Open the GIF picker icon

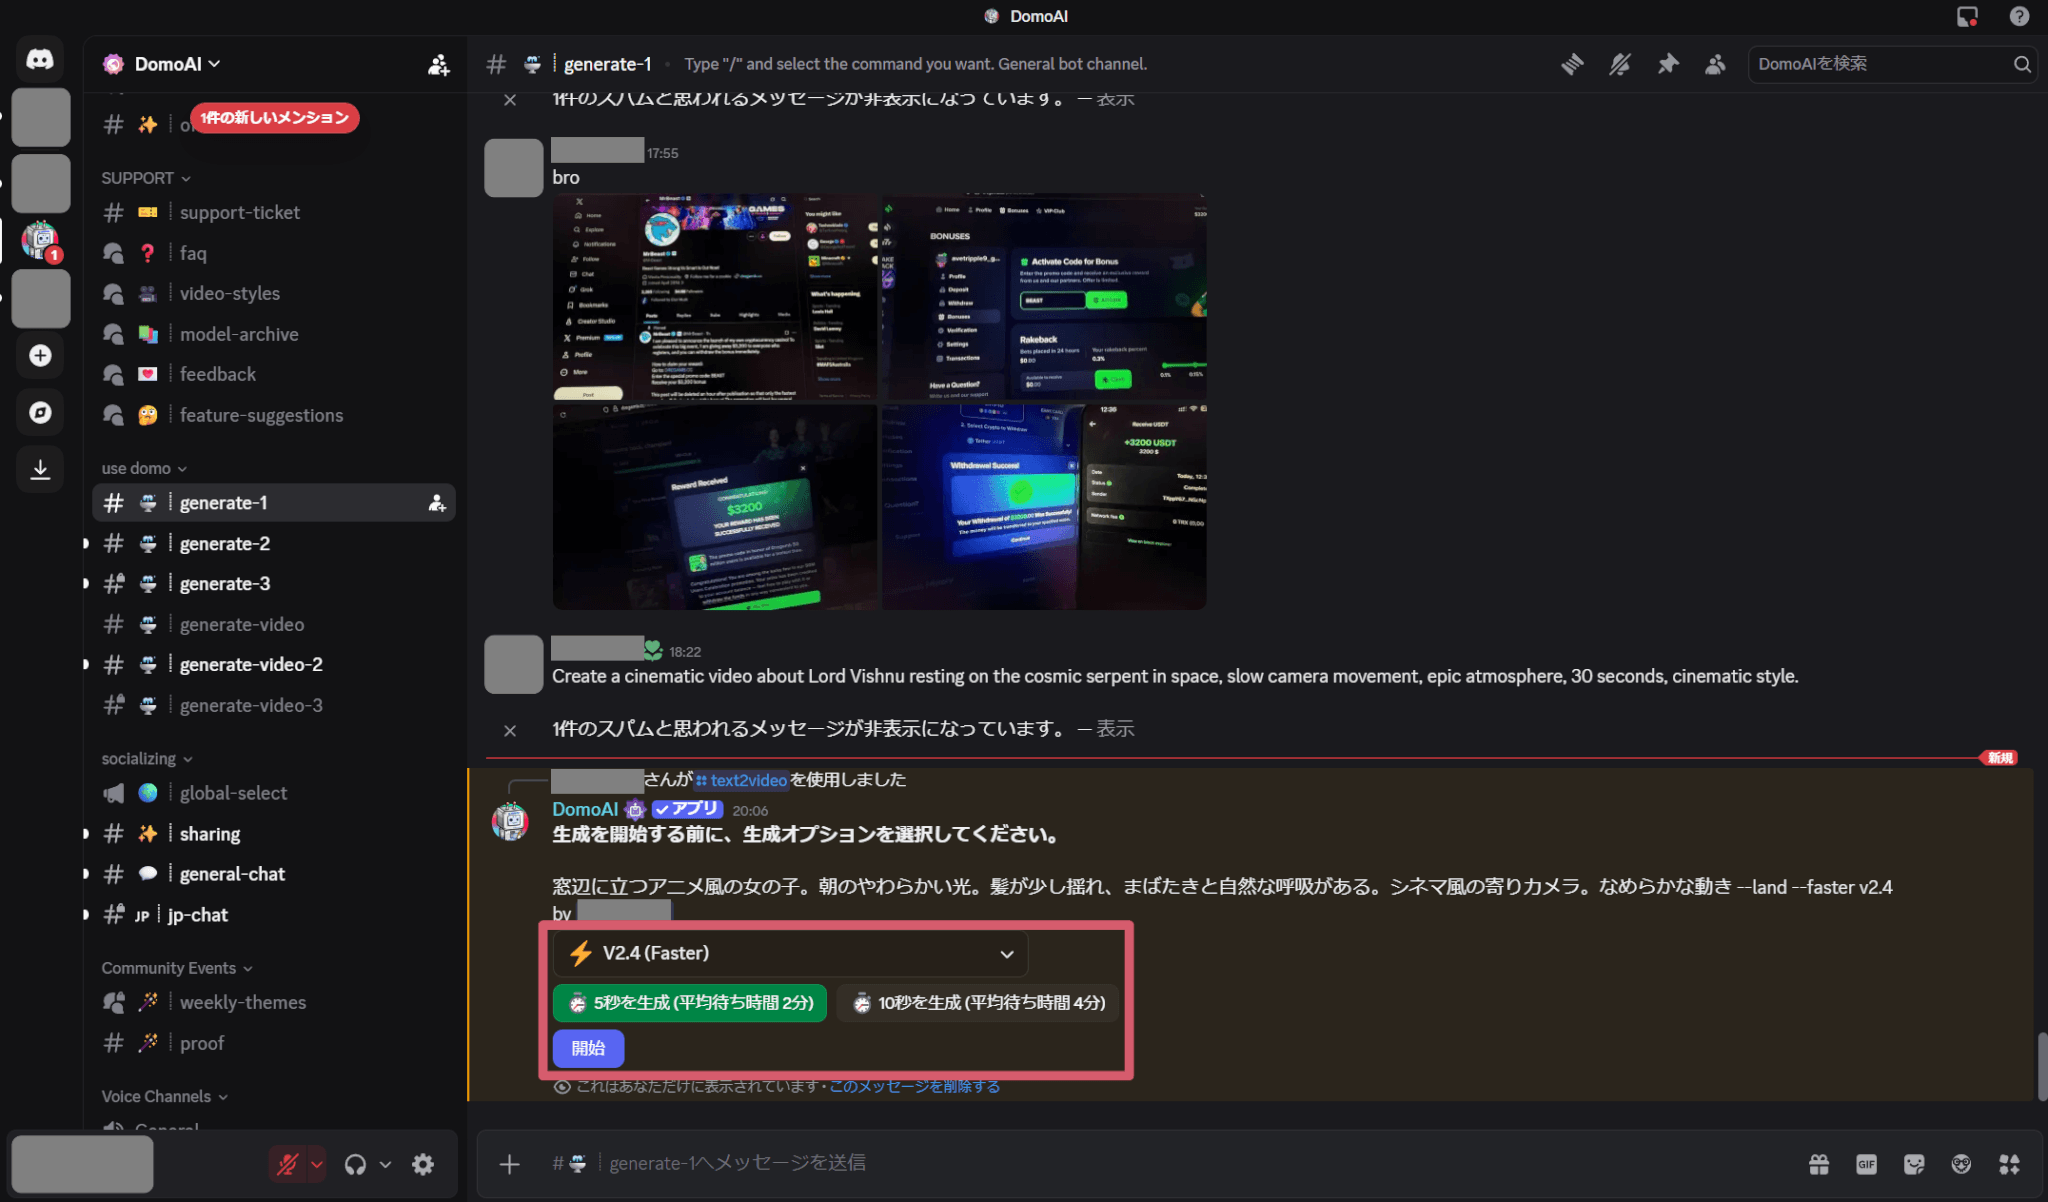coord(1866,1164)
